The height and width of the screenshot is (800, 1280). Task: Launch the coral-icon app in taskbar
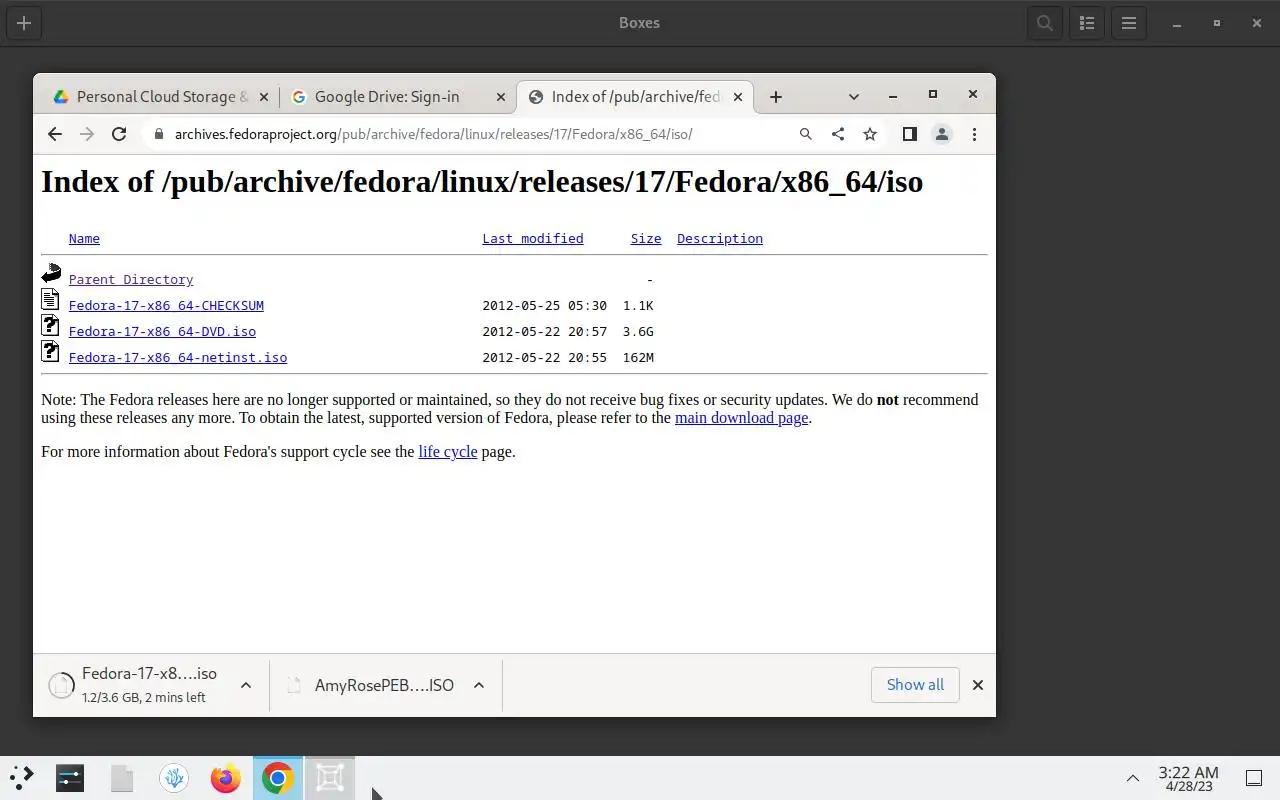point(174,778)
